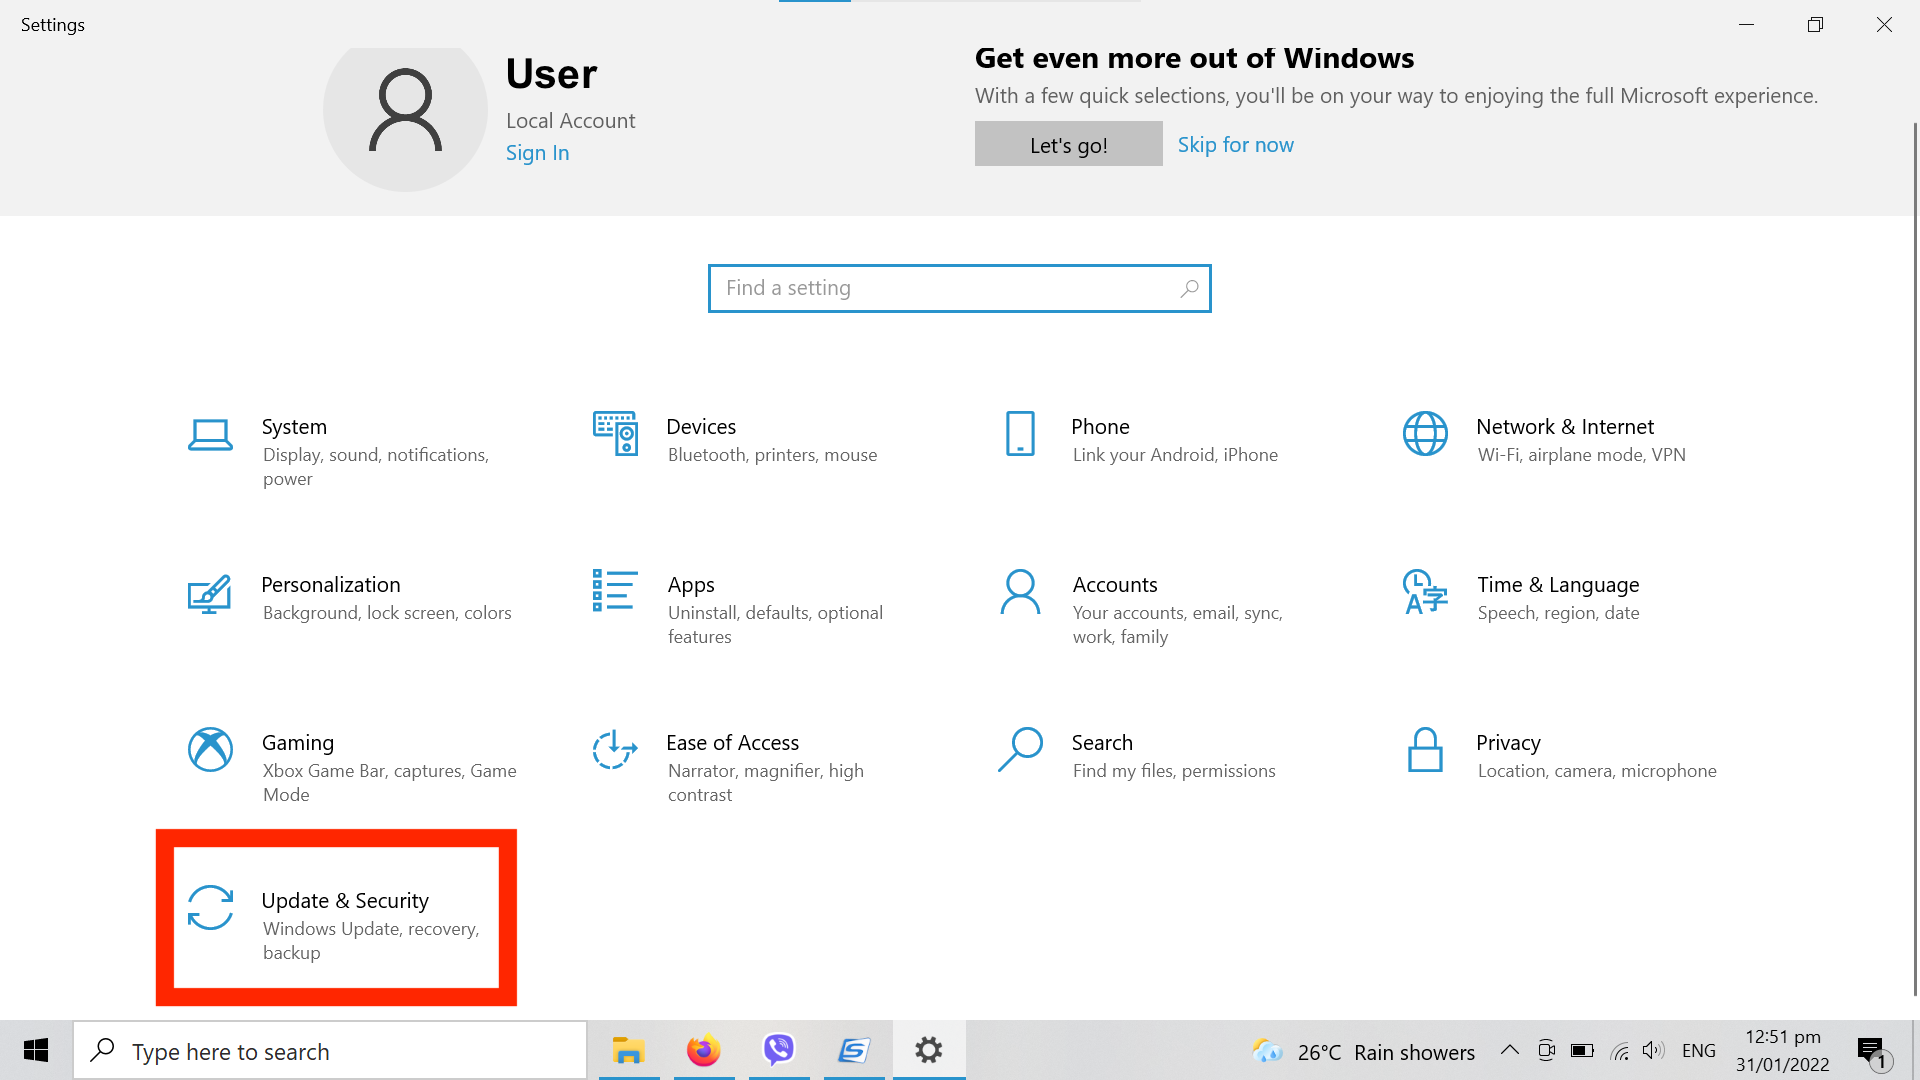This screenshot has width=1920, height=1080.
Task: Open Snagit from the taskbar
Action: tap(853, 1050)
